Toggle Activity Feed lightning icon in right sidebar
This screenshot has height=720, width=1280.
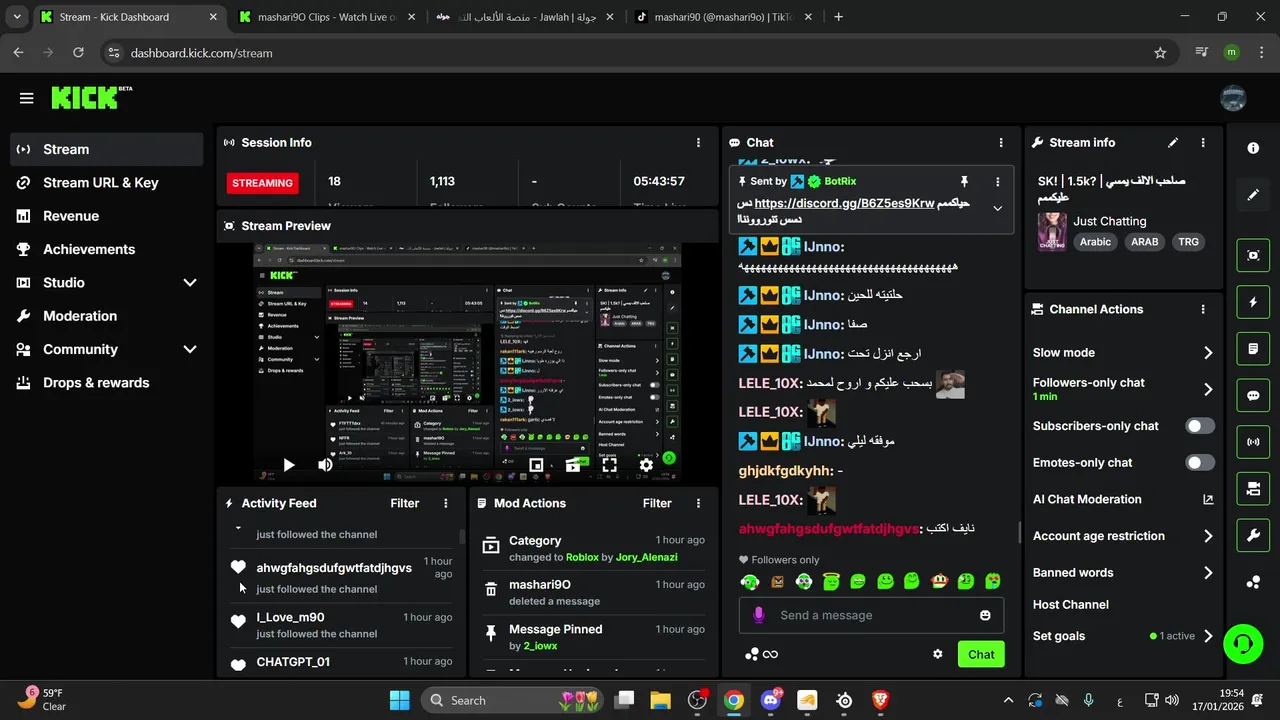click(1253, 302)
